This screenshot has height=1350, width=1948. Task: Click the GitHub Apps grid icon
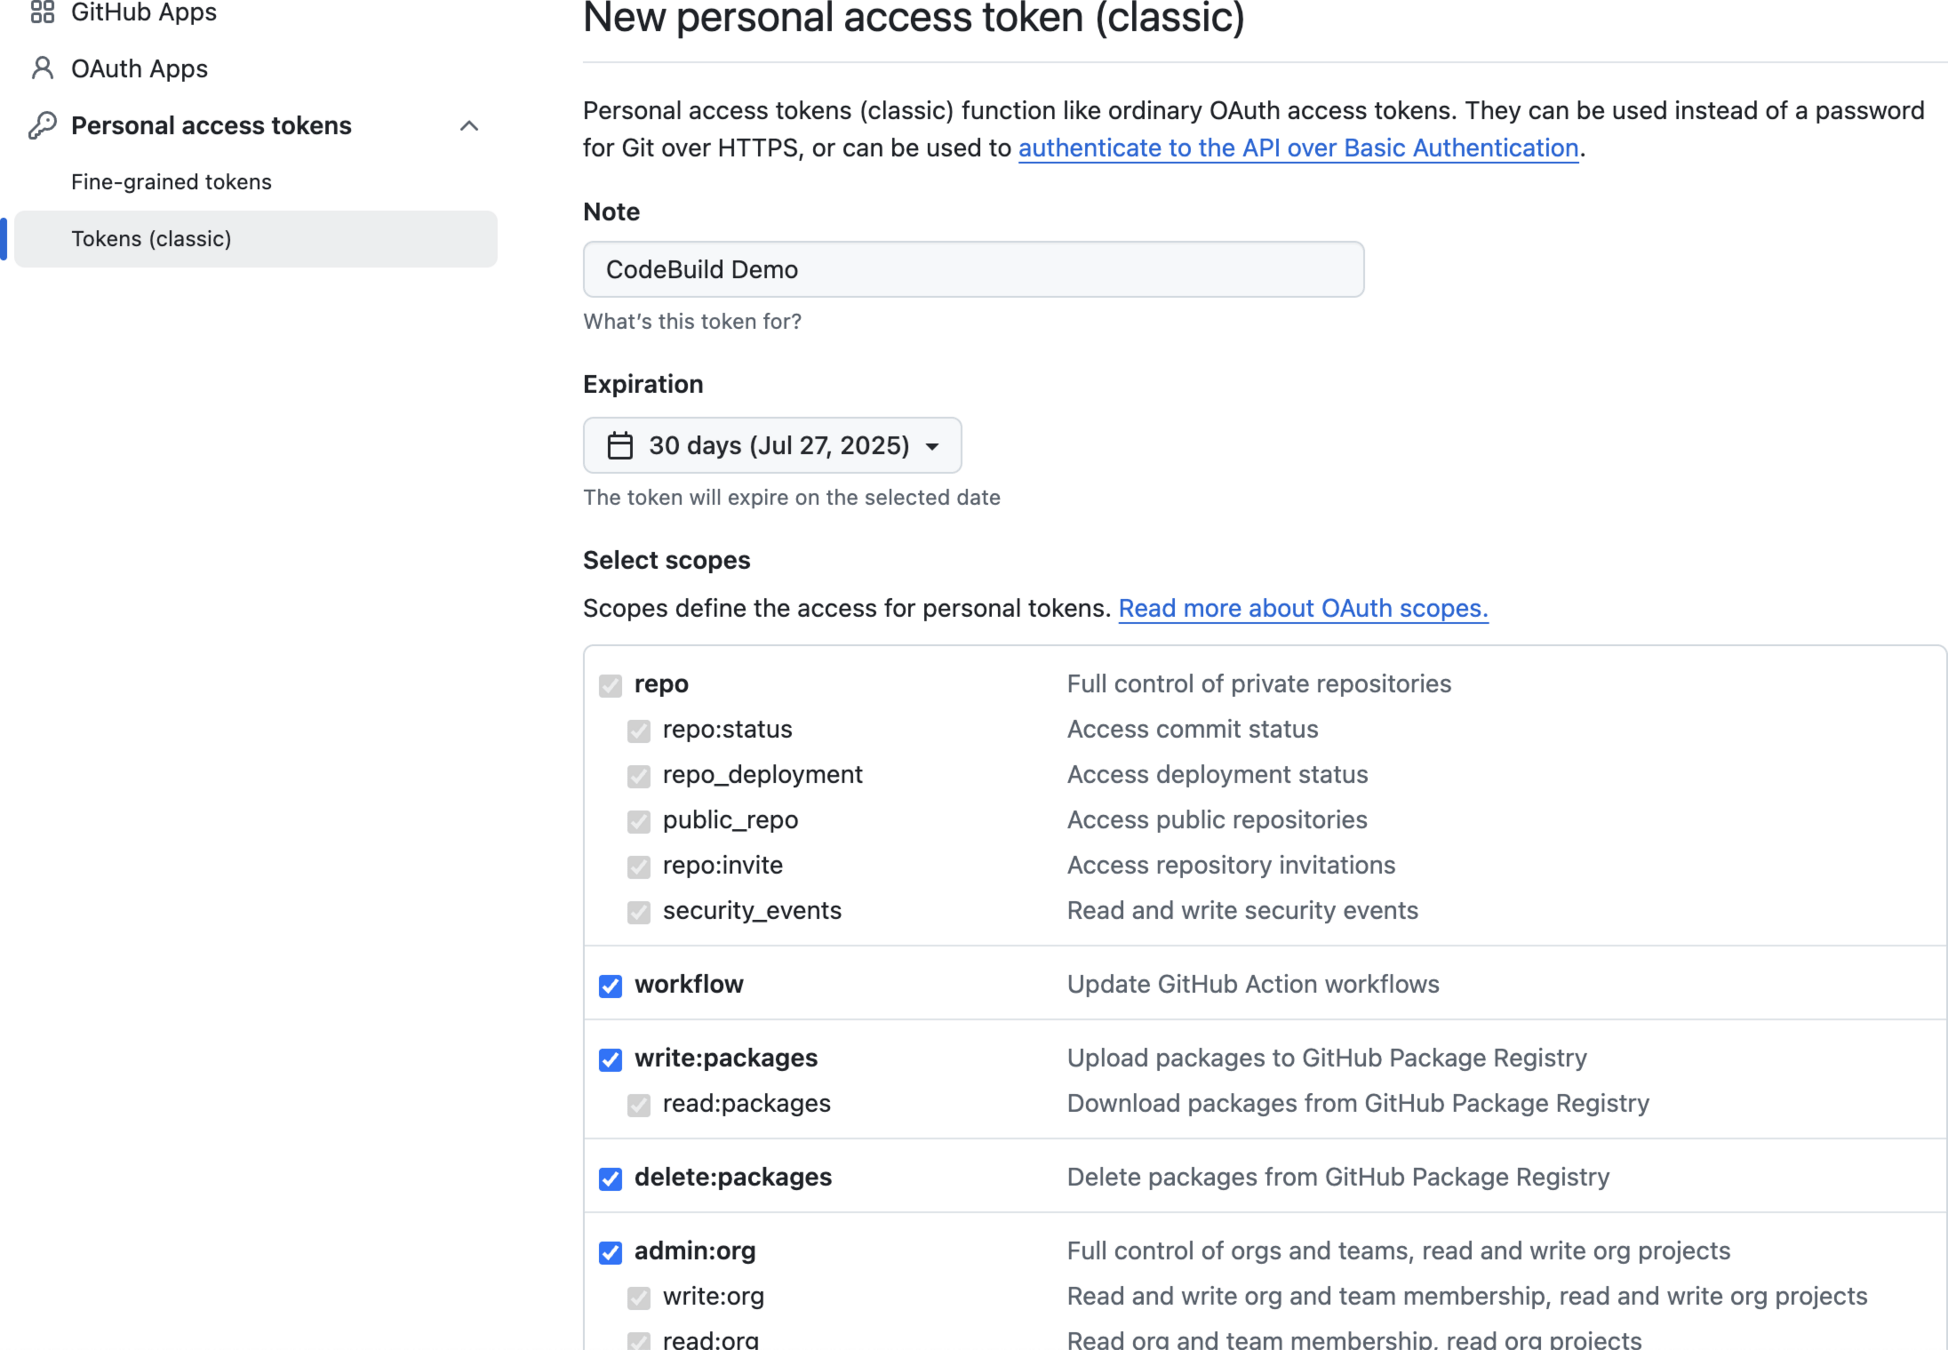(42, 12)
